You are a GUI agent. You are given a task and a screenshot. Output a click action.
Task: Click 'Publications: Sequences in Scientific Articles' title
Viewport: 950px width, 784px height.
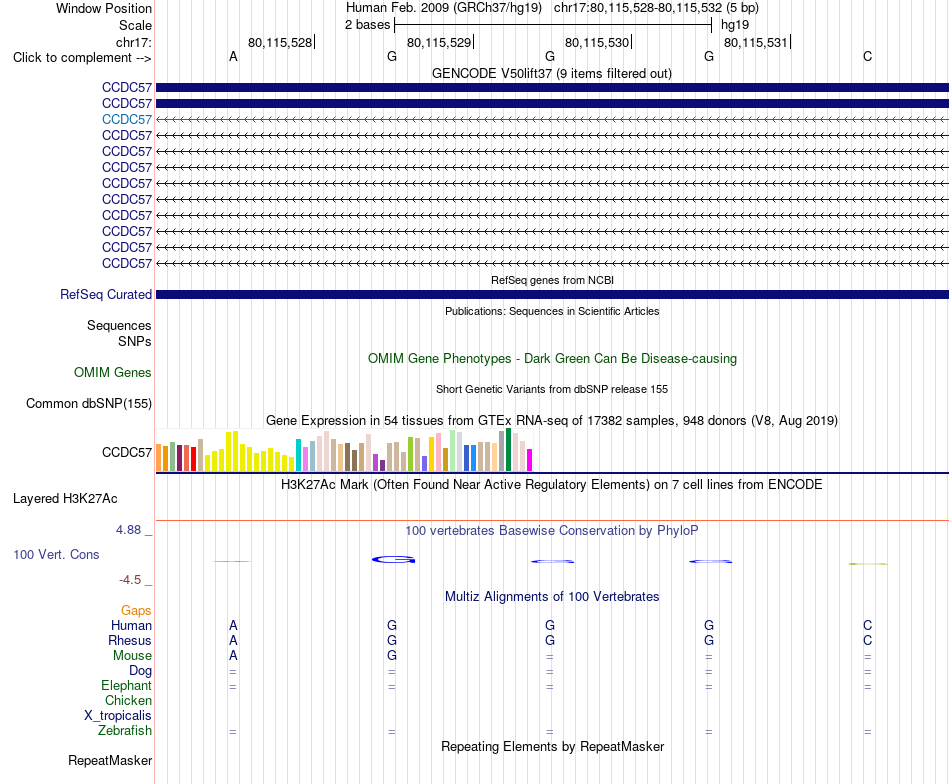click(552, 311)
